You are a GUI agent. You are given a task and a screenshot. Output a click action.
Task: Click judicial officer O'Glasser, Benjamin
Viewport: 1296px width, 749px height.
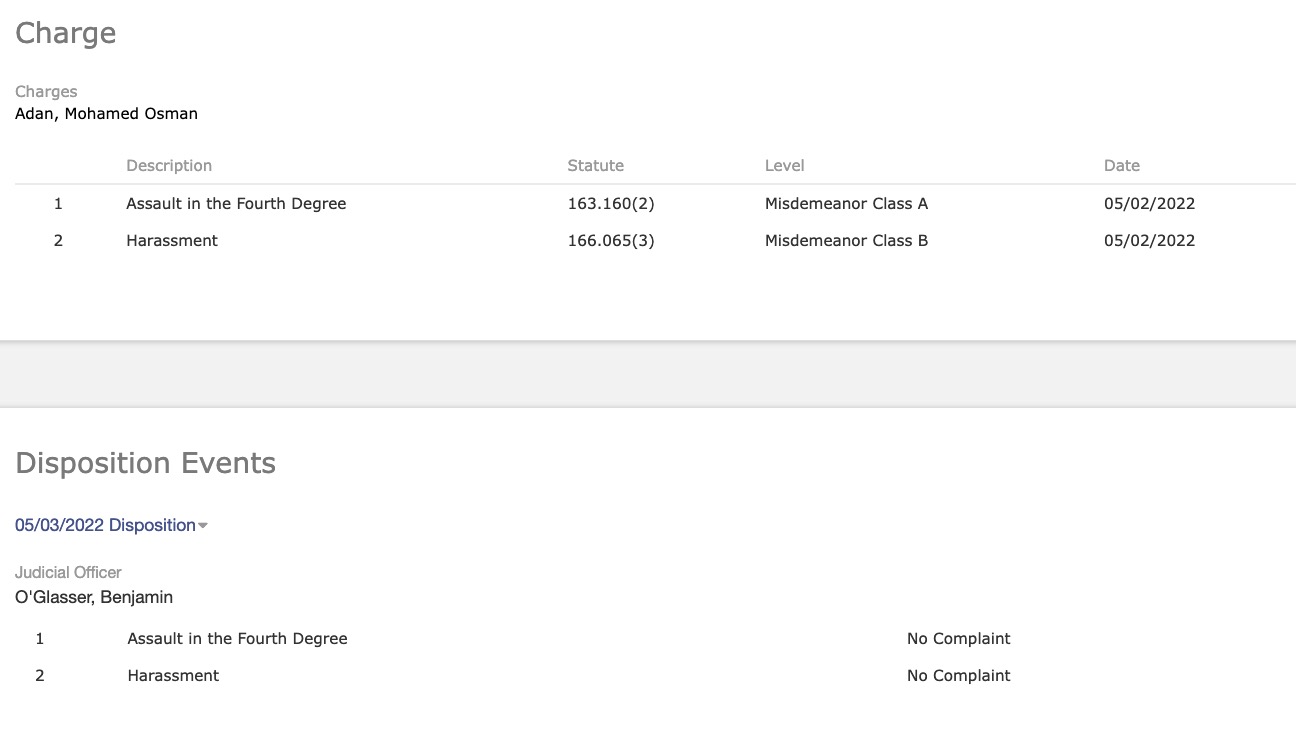pyautogui.click(x=94, y=598)
